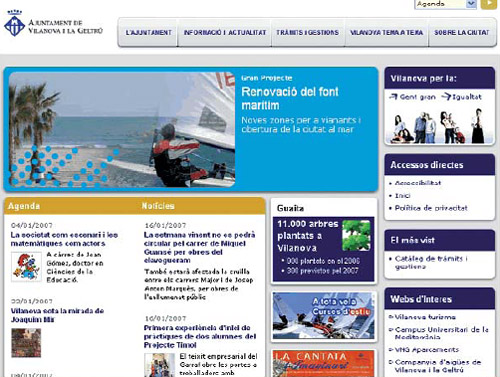Viewport: 500px width, 377px height.
Task: Click the El més vist panel heading
Action: [x=412, y=240]
